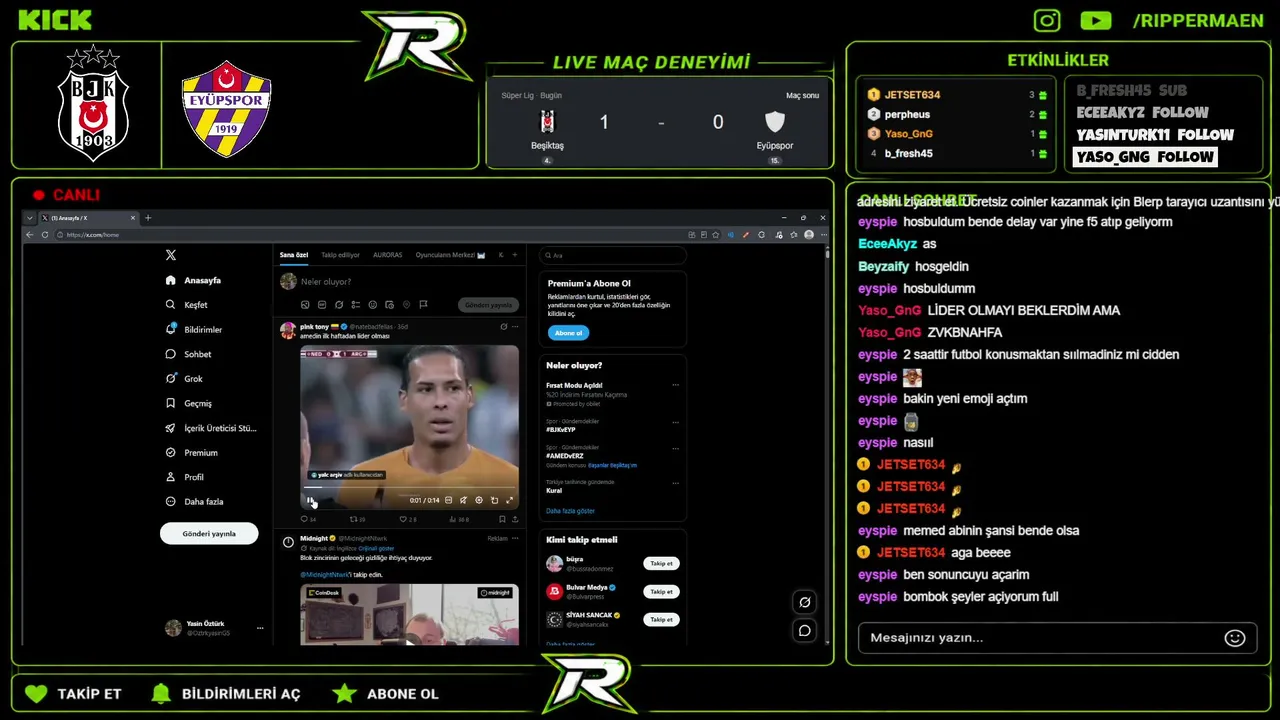Open the browser tab list dropdown
This screenshot has width=1280, height=720.
click(x=30, y=217)
